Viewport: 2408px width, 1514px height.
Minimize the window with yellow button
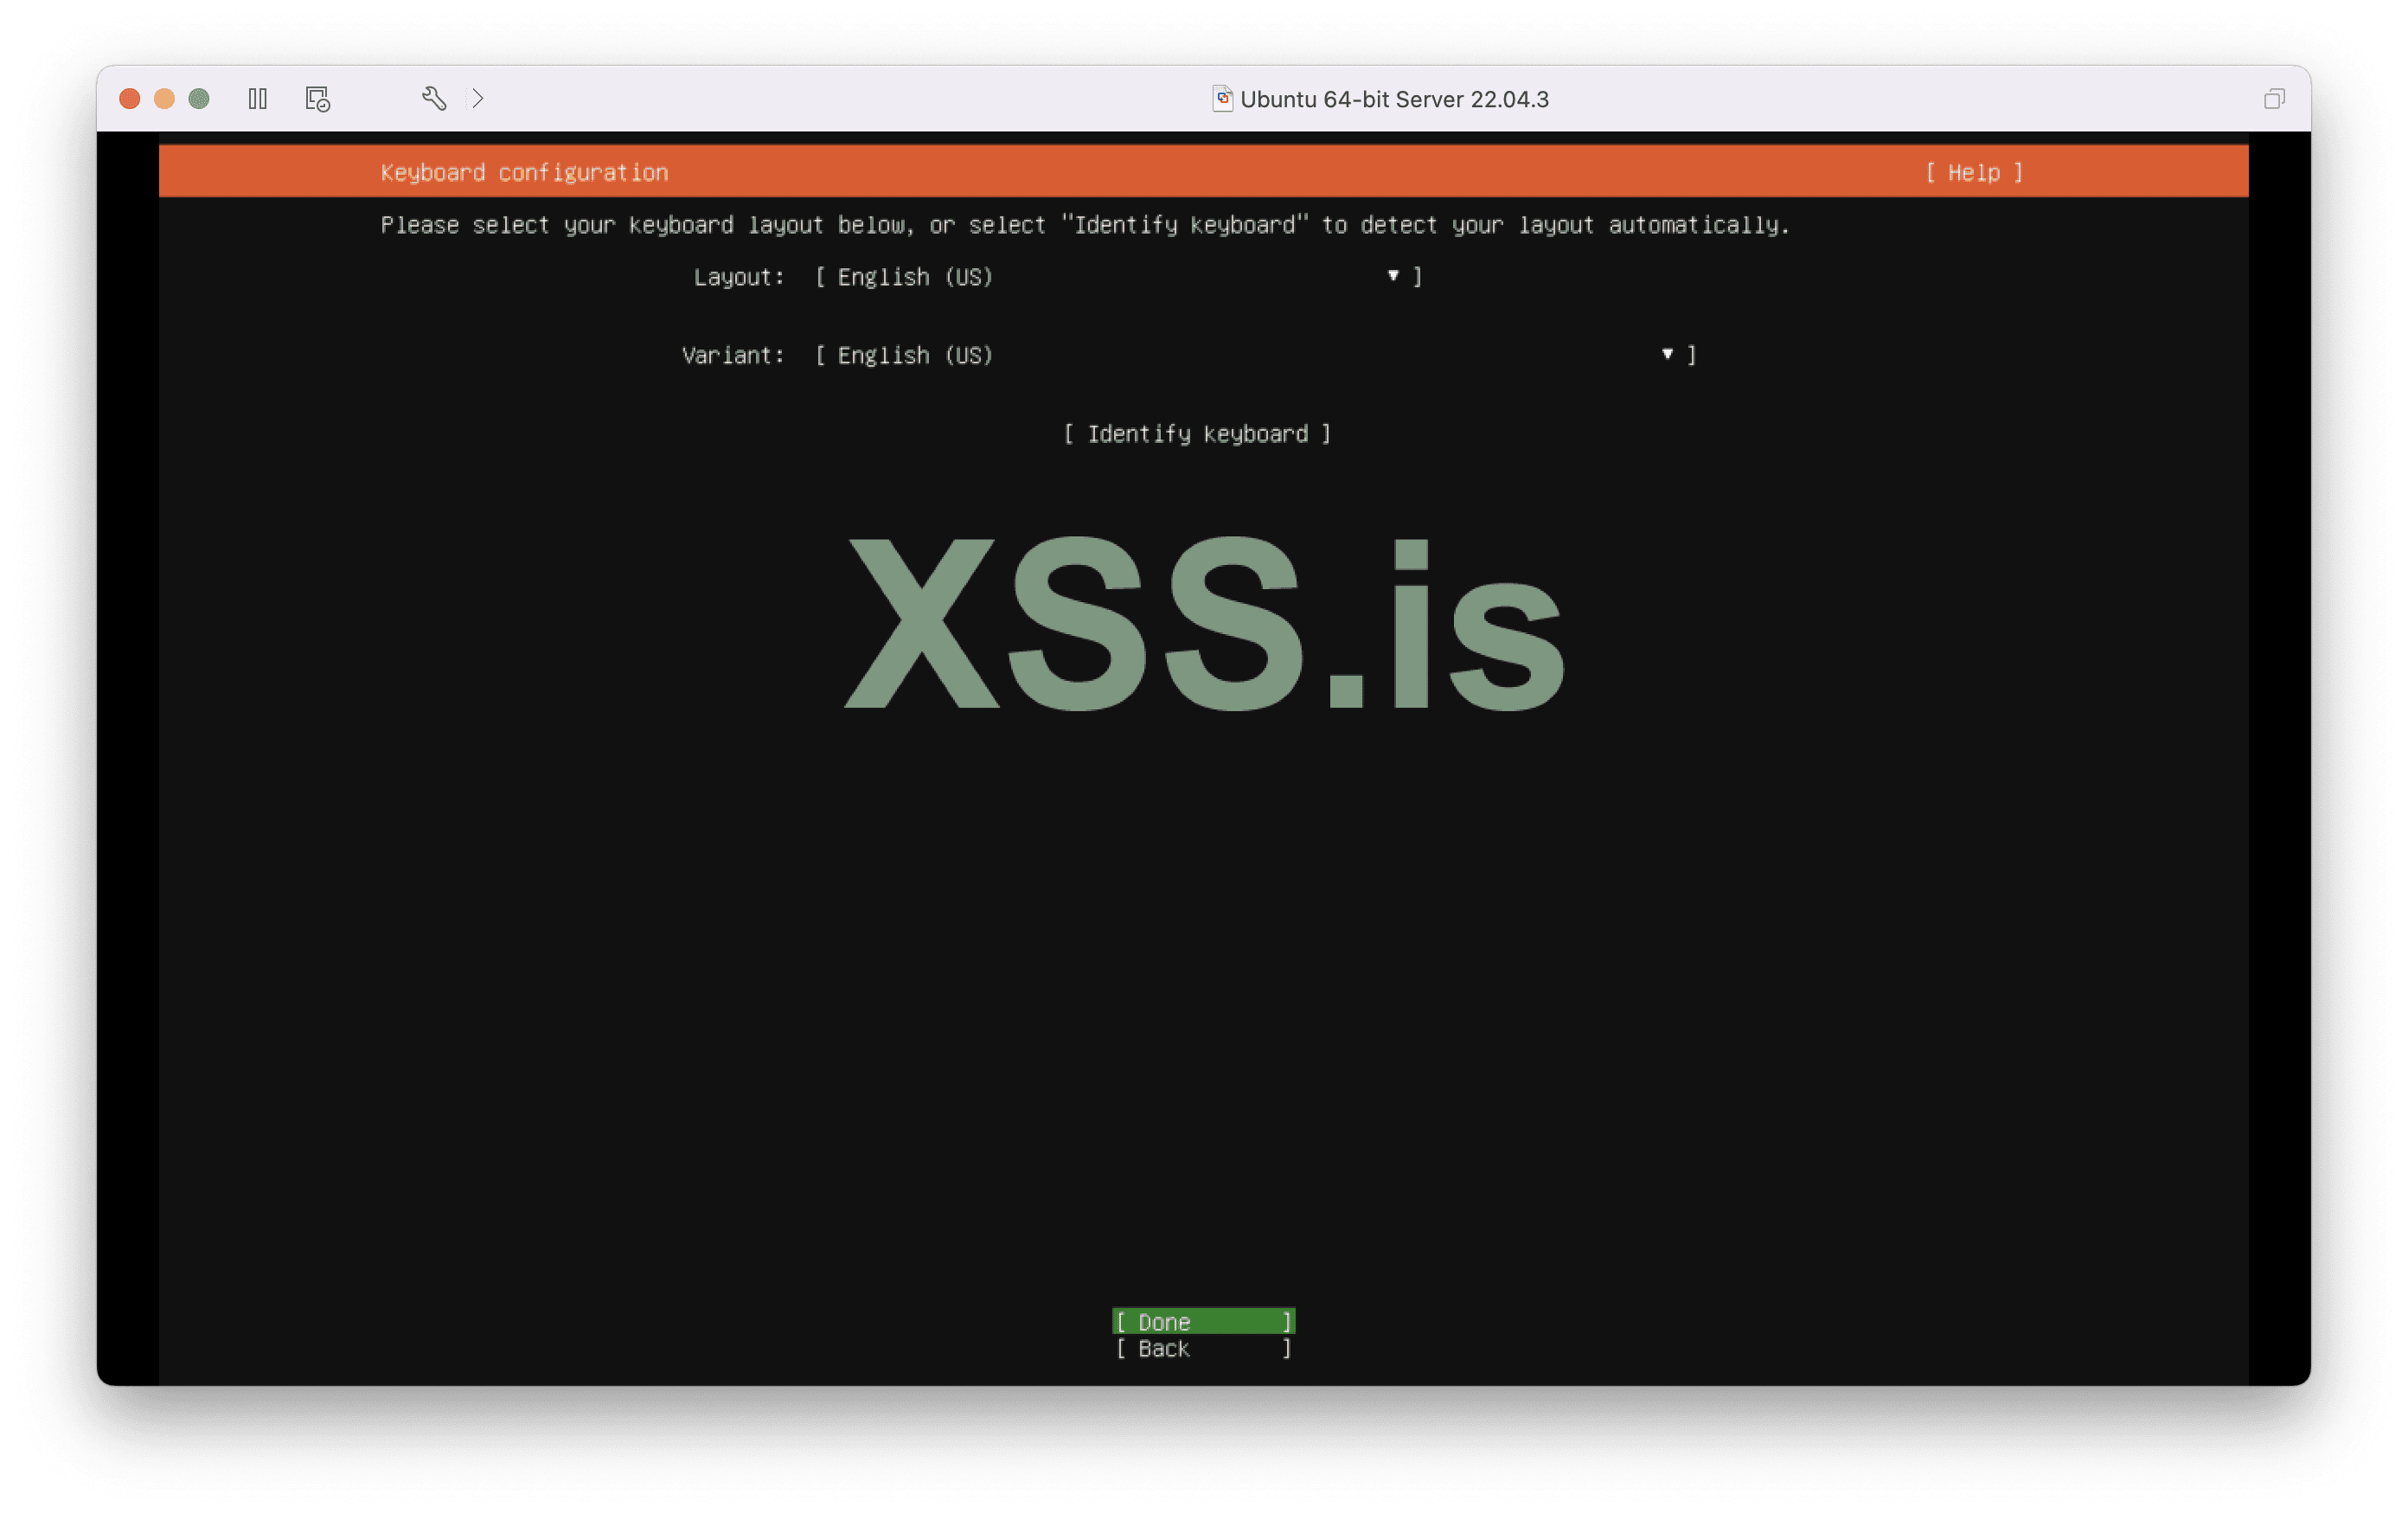coord(164,99)
